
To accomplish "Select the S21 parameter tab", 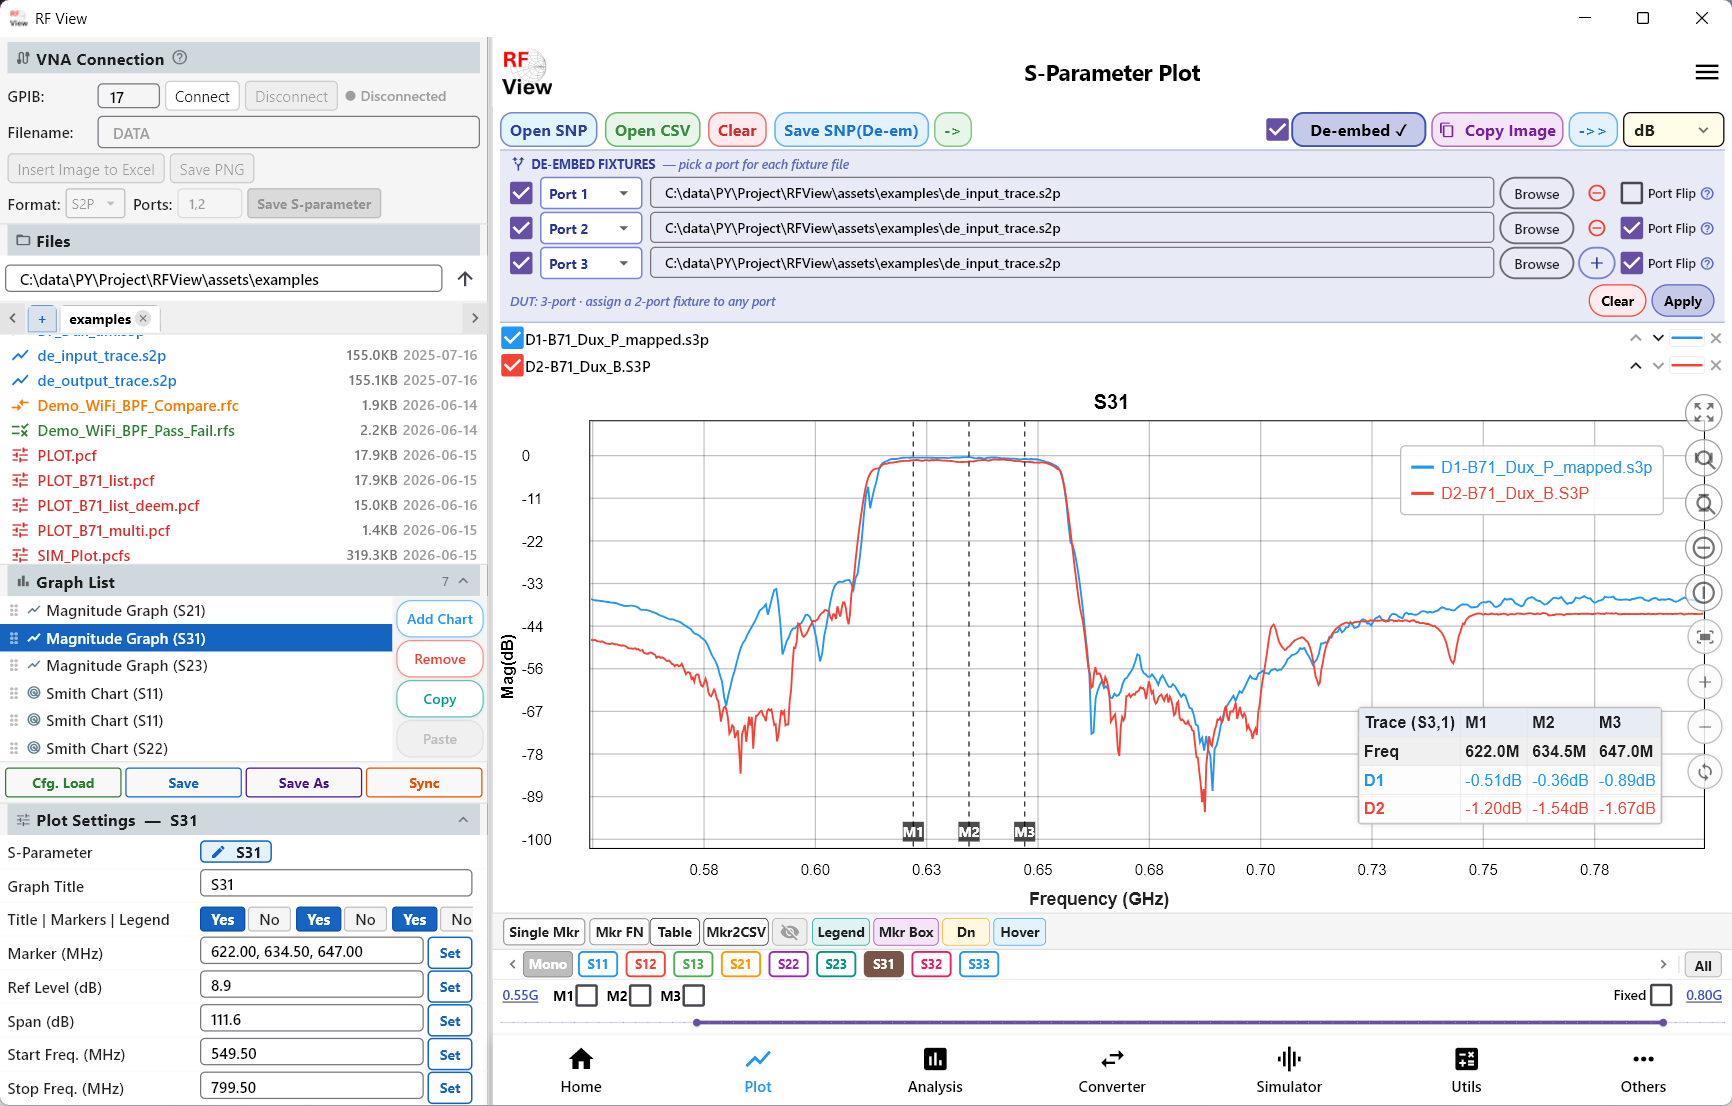I will pyautogui.click(x=740, y=964).
